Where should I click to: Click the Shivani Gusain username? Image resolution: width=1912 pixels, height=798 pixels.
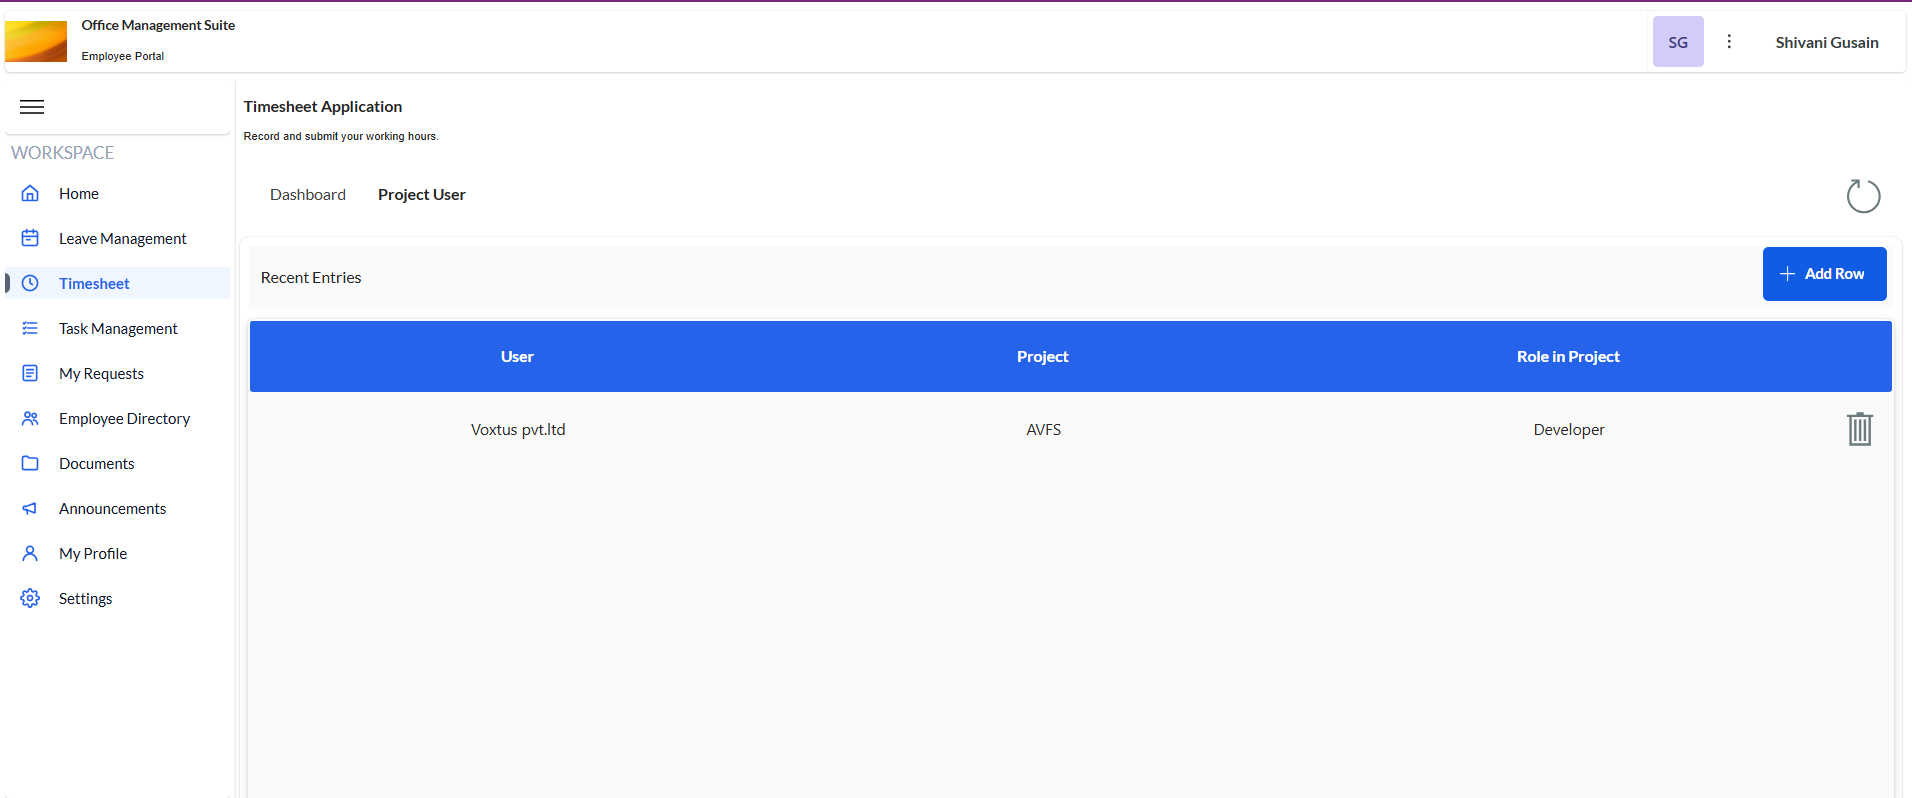pos(1827,42)
